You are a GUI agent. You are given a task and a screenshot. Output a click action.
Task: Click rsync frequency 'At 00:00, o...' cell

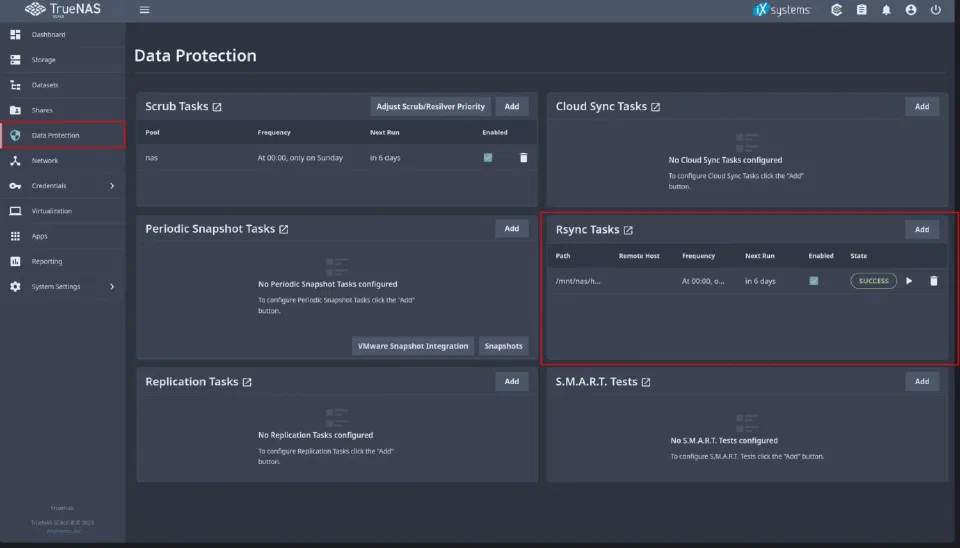(x=703, y=281)
